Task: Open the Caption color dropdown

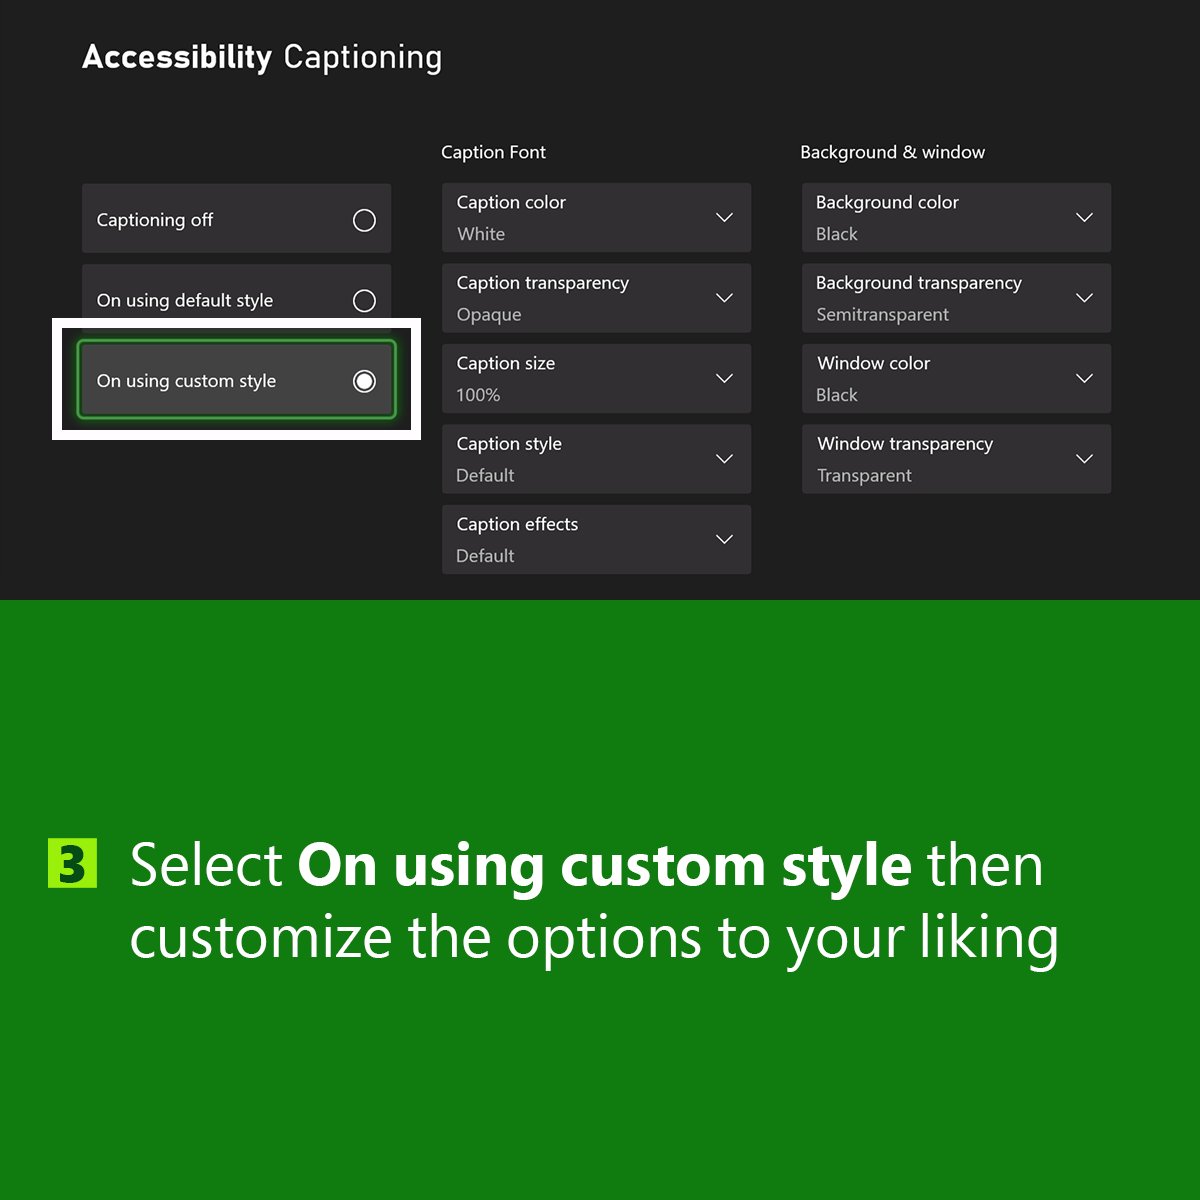Action: [596, 217]
